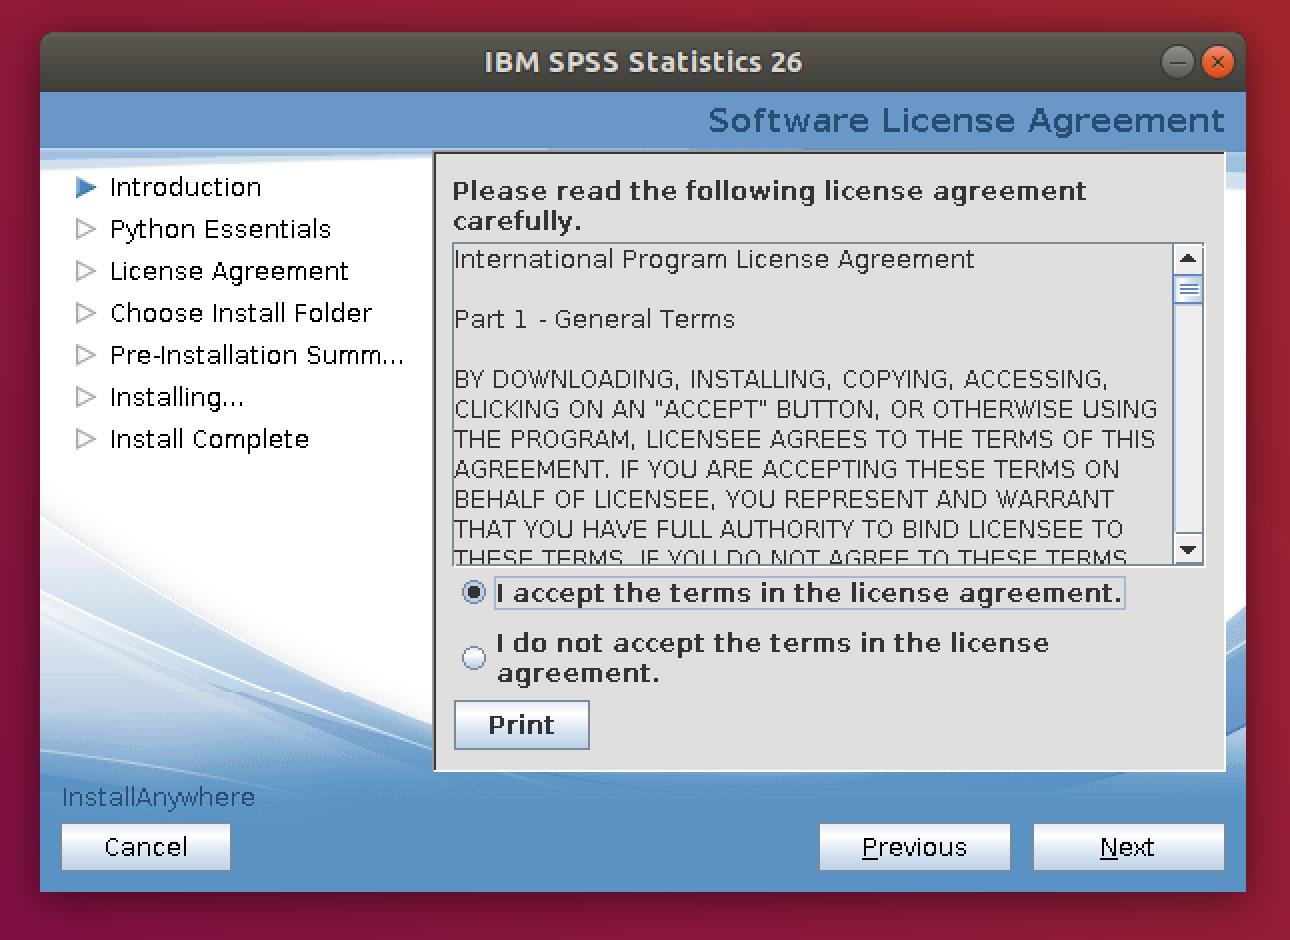Click the license scrollbar thumb
1290x940 pixels.
tap(1188, 290)
